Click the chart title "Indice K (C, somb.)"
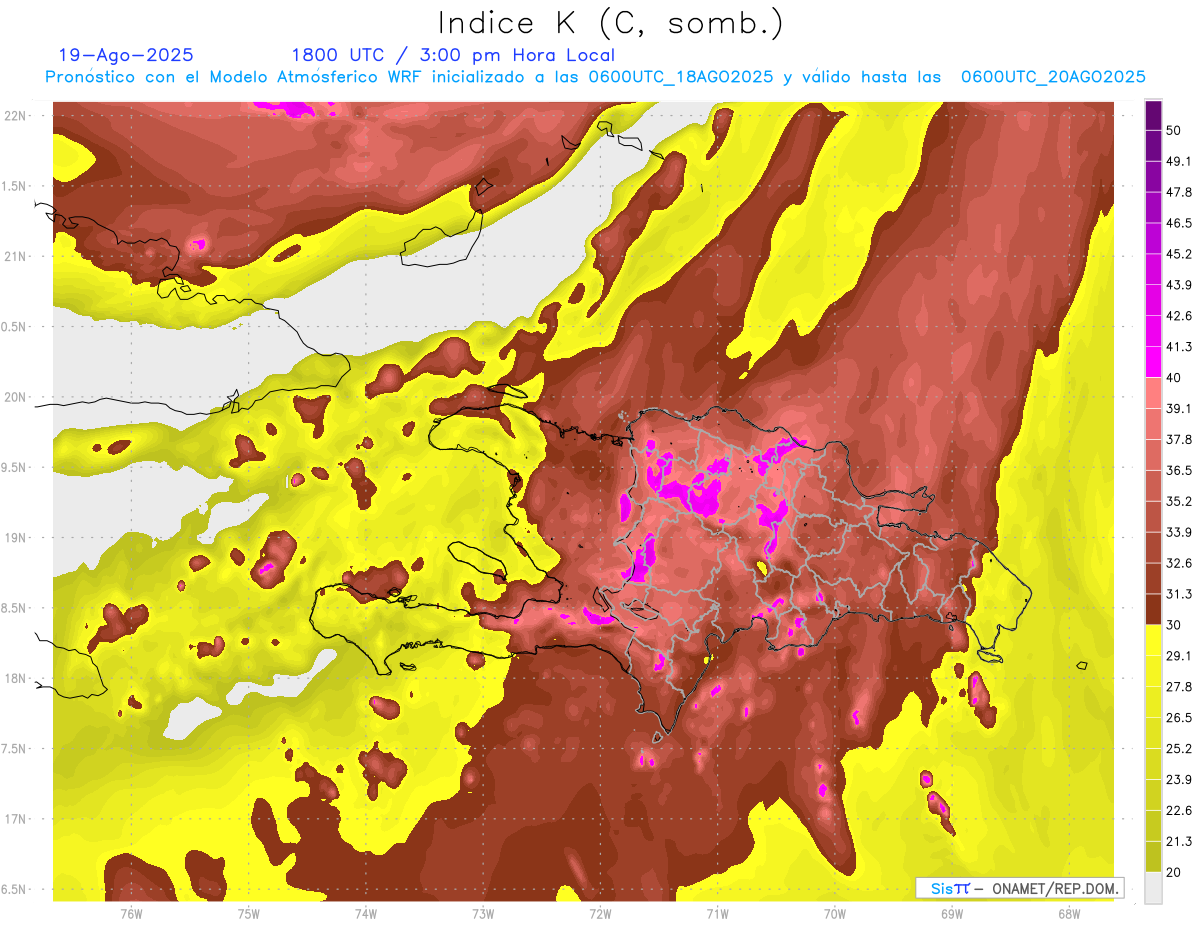The height and width of the screenshot is (927, 1200). click(611, 24)
